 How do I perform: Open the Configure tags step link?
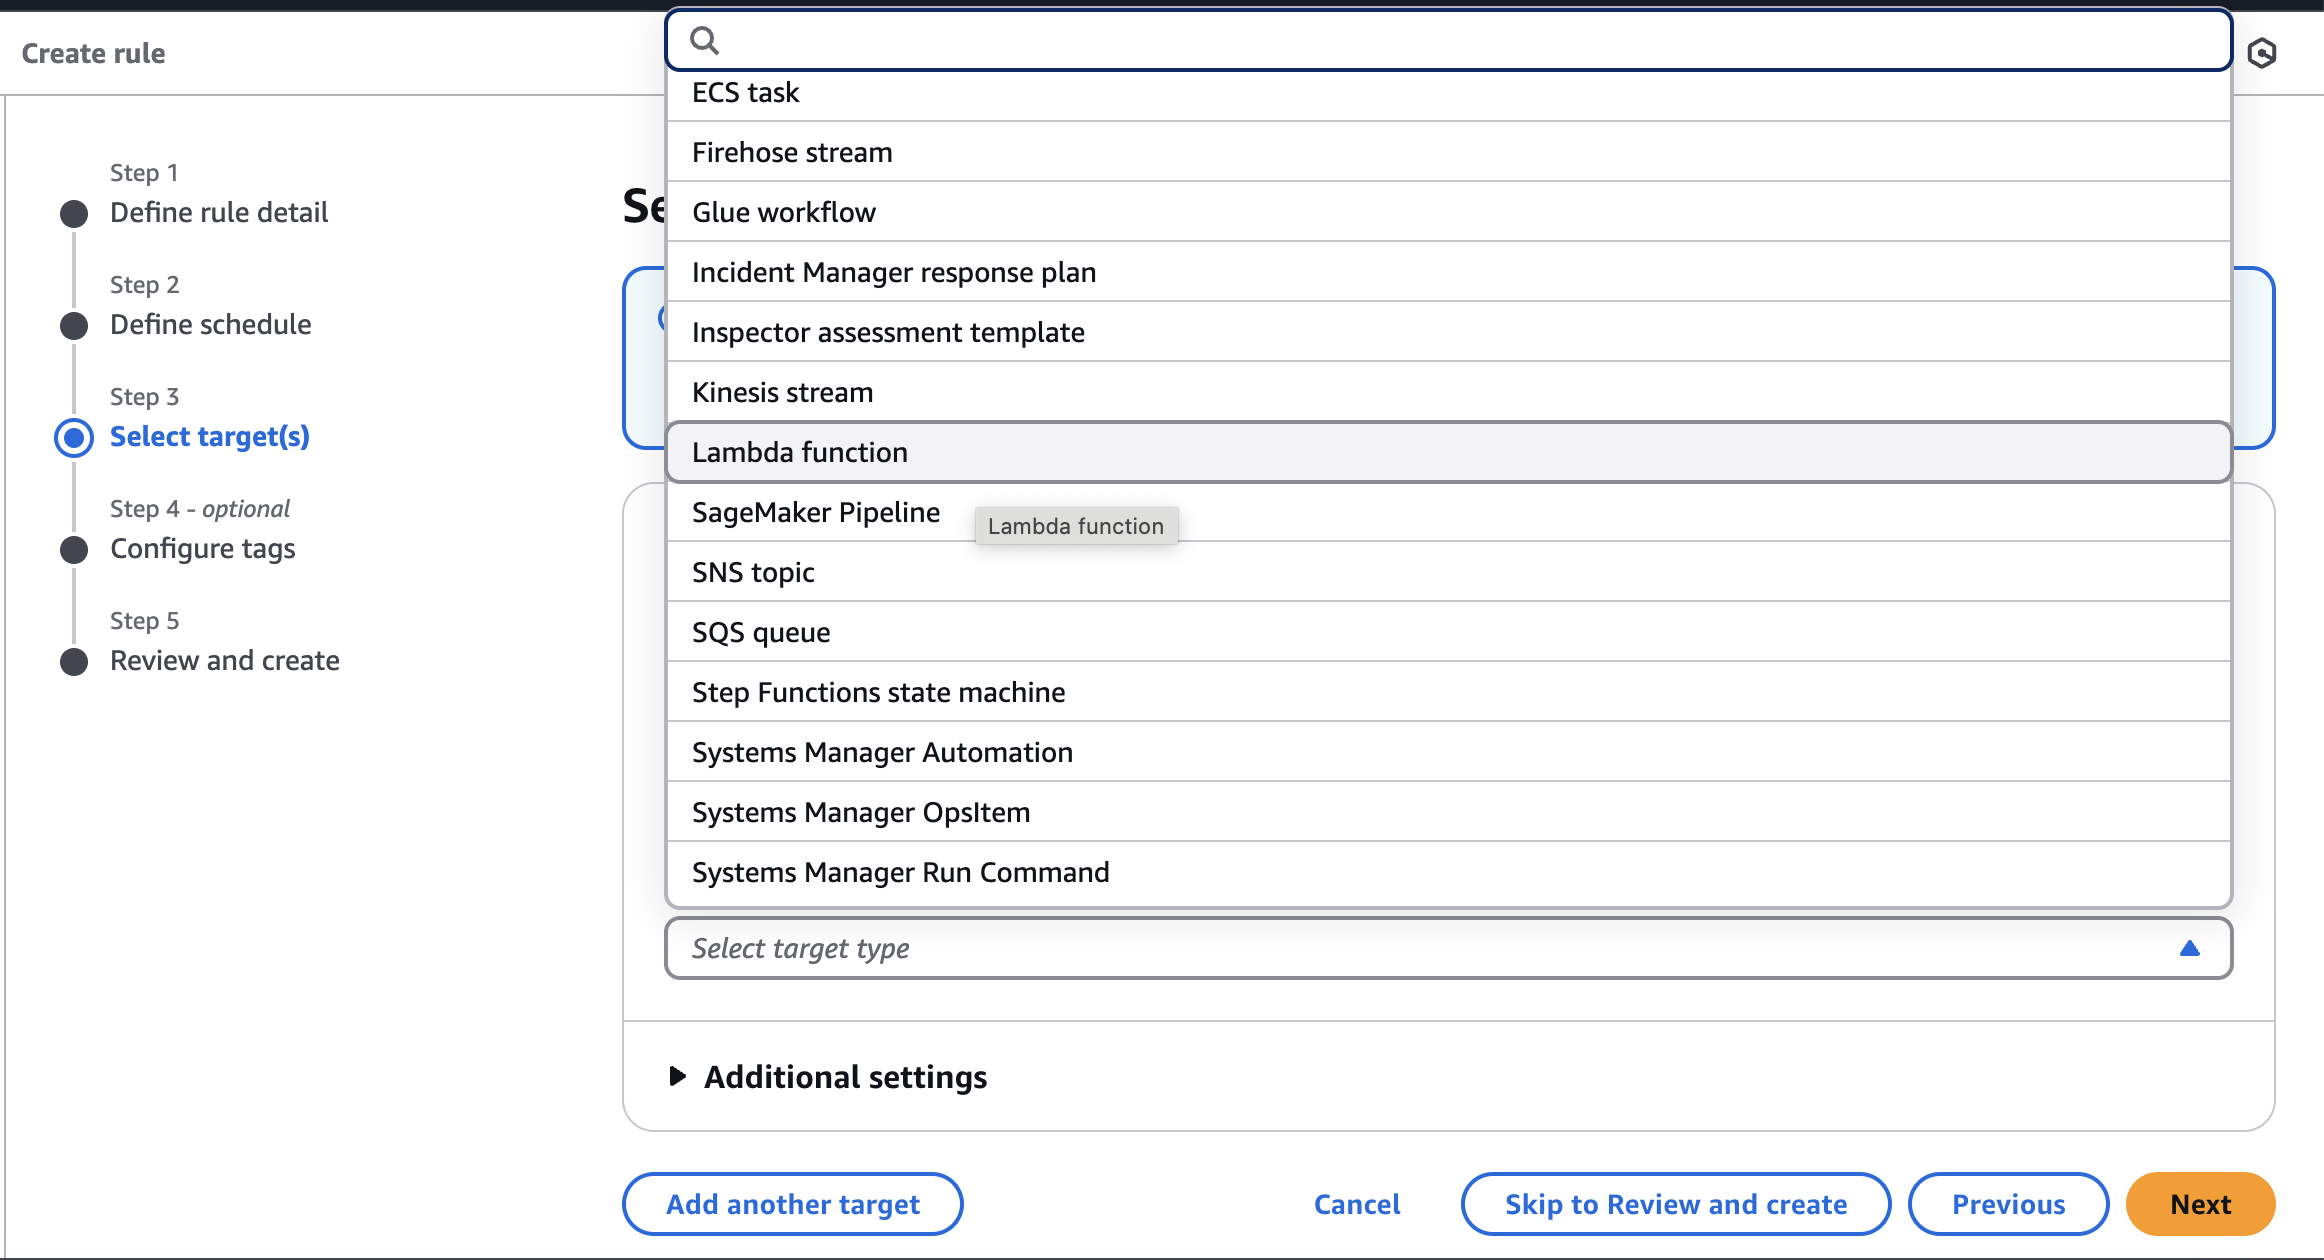pos(203,548)
